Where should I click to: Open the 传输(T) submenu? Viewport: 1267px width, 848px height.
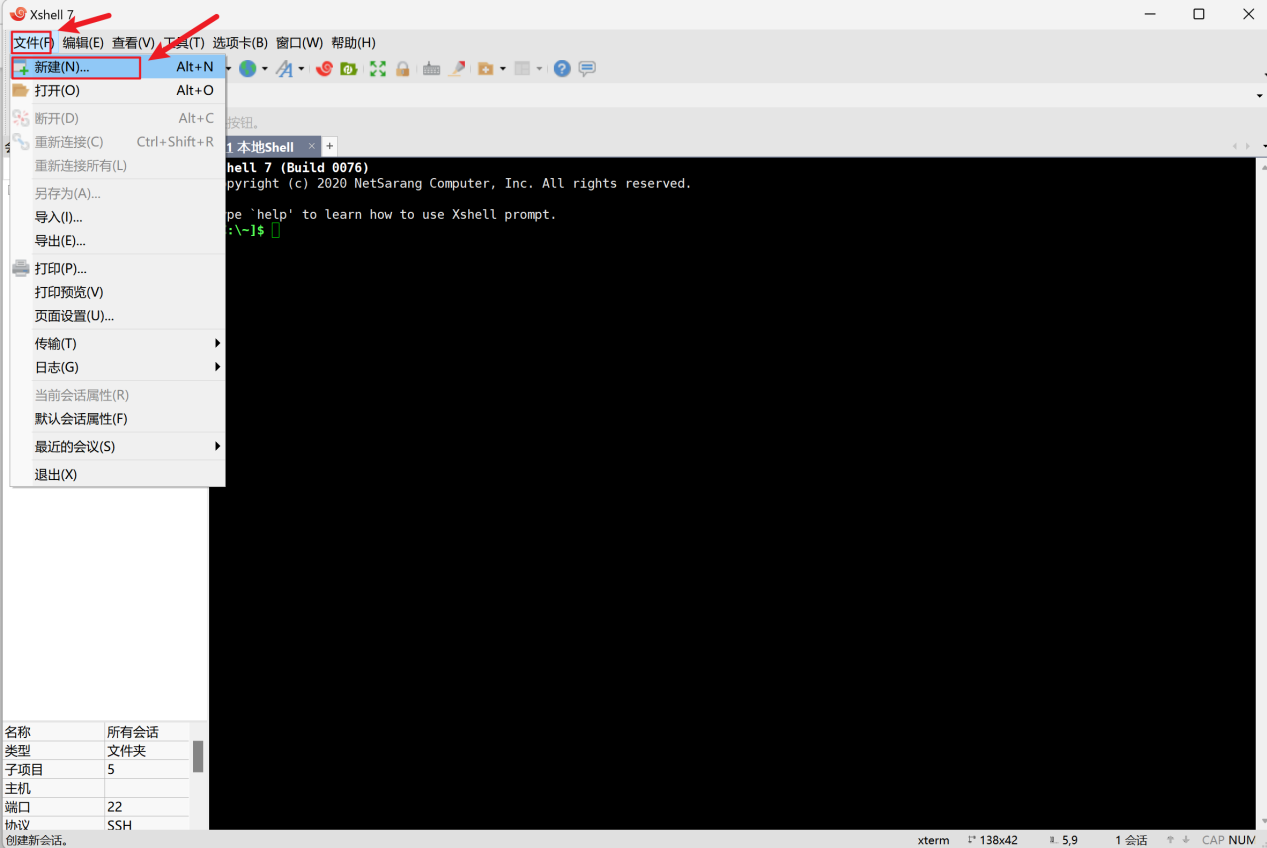(x=118, y=343)
